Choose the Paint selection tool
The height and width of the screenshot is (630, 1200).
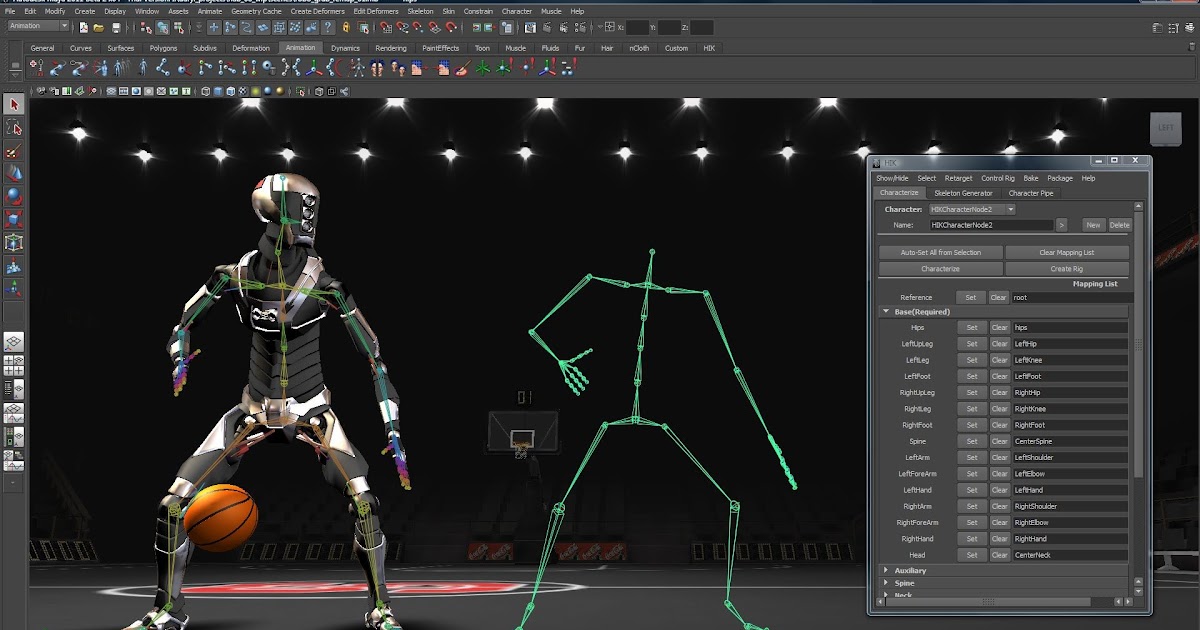(x=14, y=151)
